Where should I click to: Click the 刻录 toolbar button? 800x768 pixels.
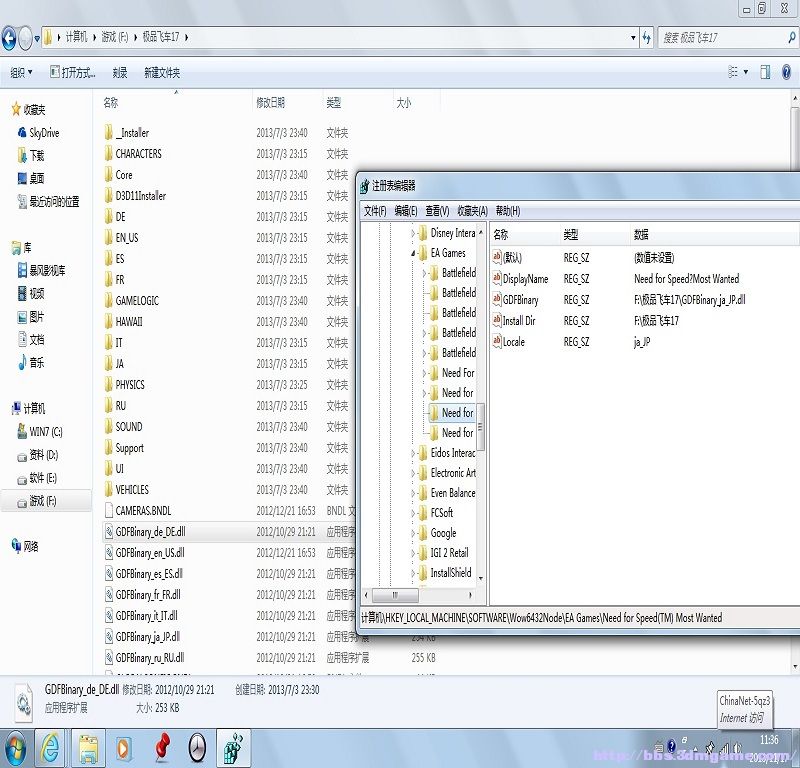click(x=120, y=72)
